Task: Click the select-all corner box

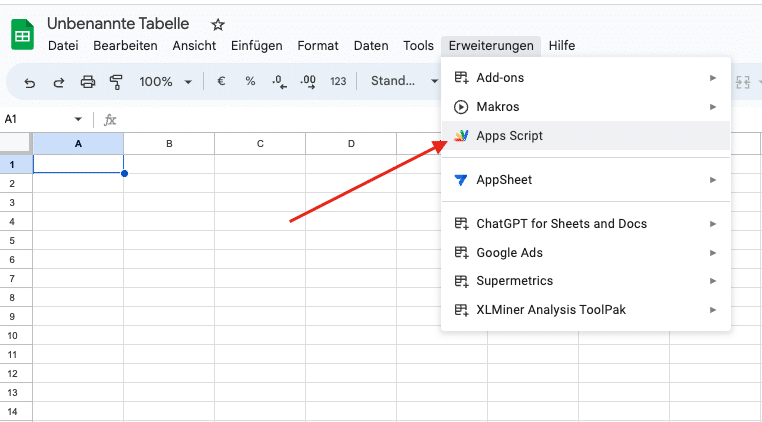Action: pyautogui.click(x=15, y=143)
